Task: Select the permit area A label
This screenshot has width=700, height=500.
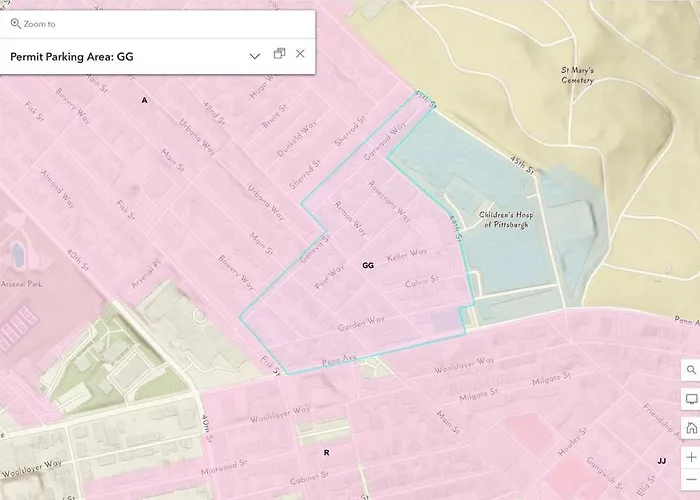Action: [144, 100]
